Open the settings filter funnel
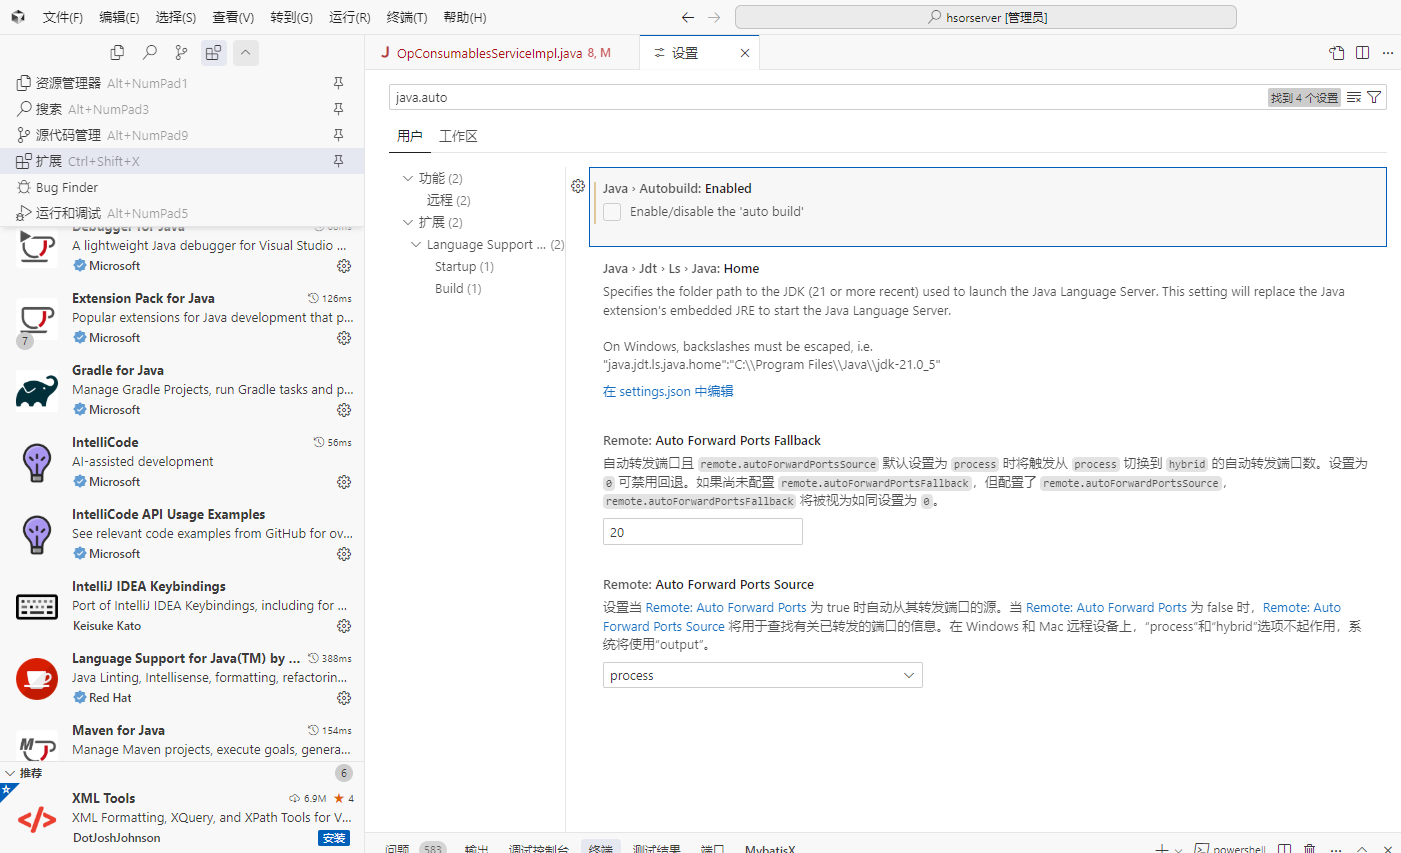Viewport: 1401px width, 853px height. (1374, 97)
